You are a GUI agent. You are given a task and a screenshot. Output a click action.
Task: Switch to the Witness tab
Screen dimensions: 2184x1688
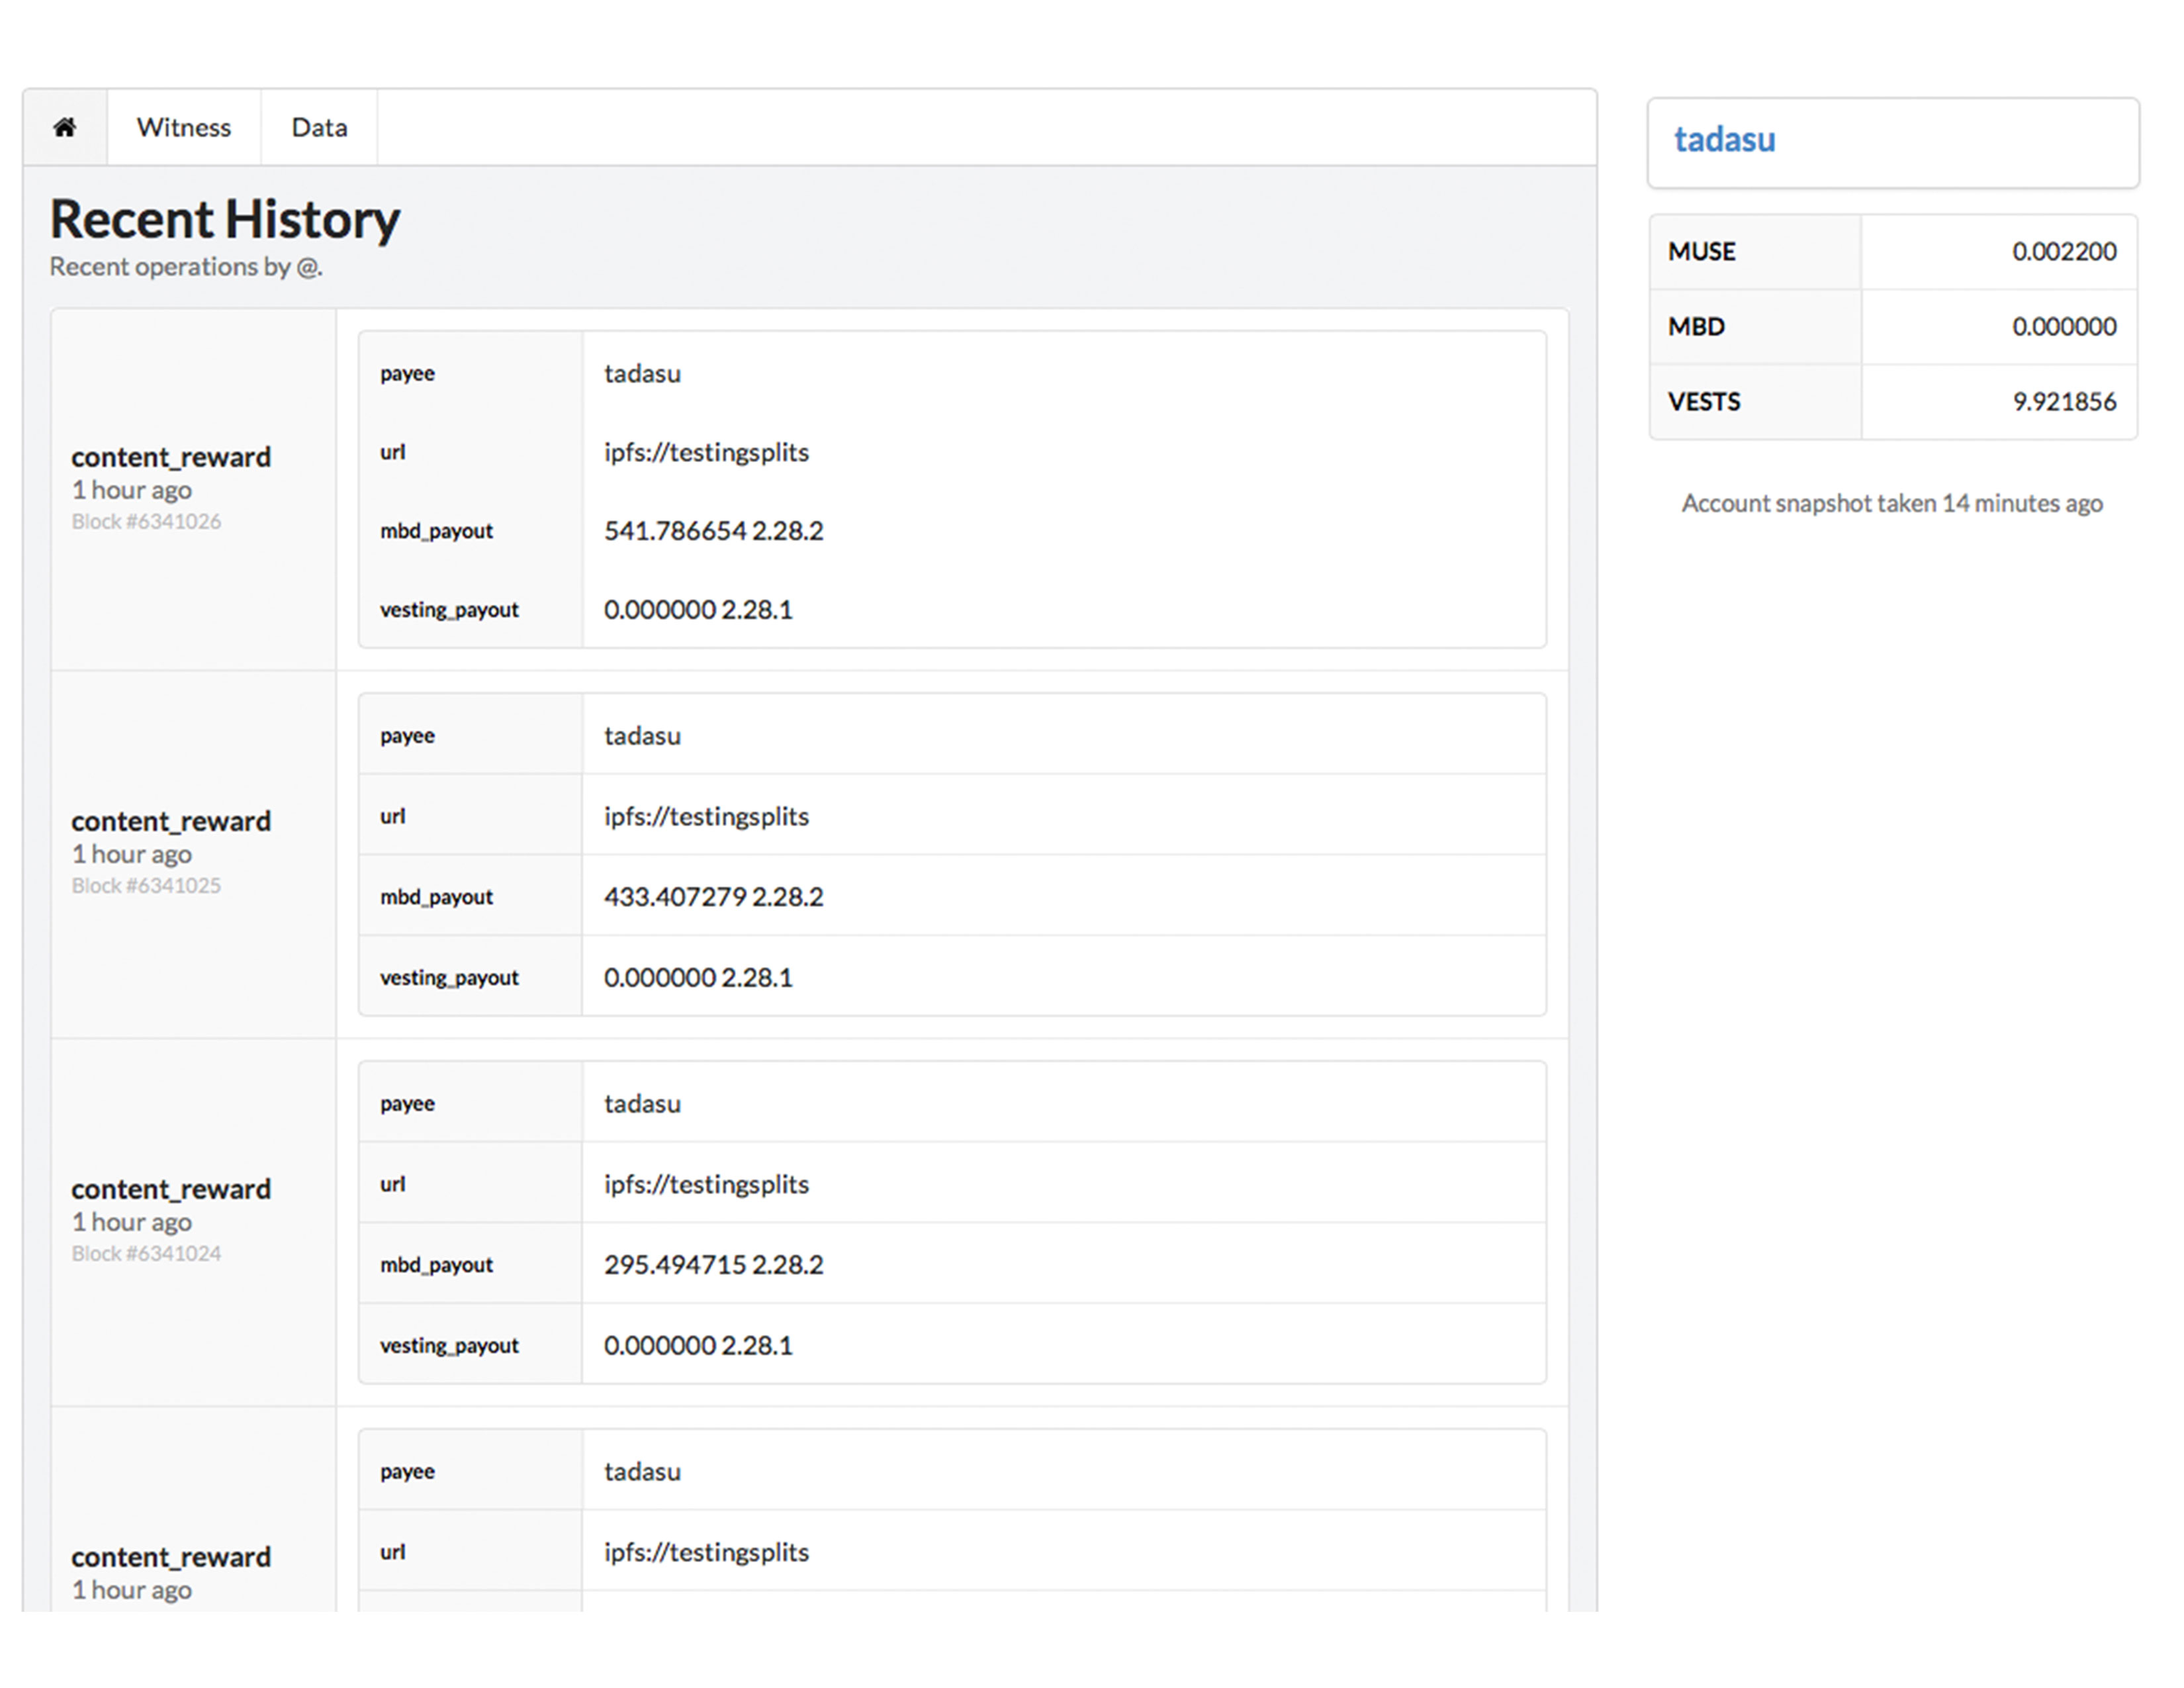pyautogui.click(x=184, y=127)
